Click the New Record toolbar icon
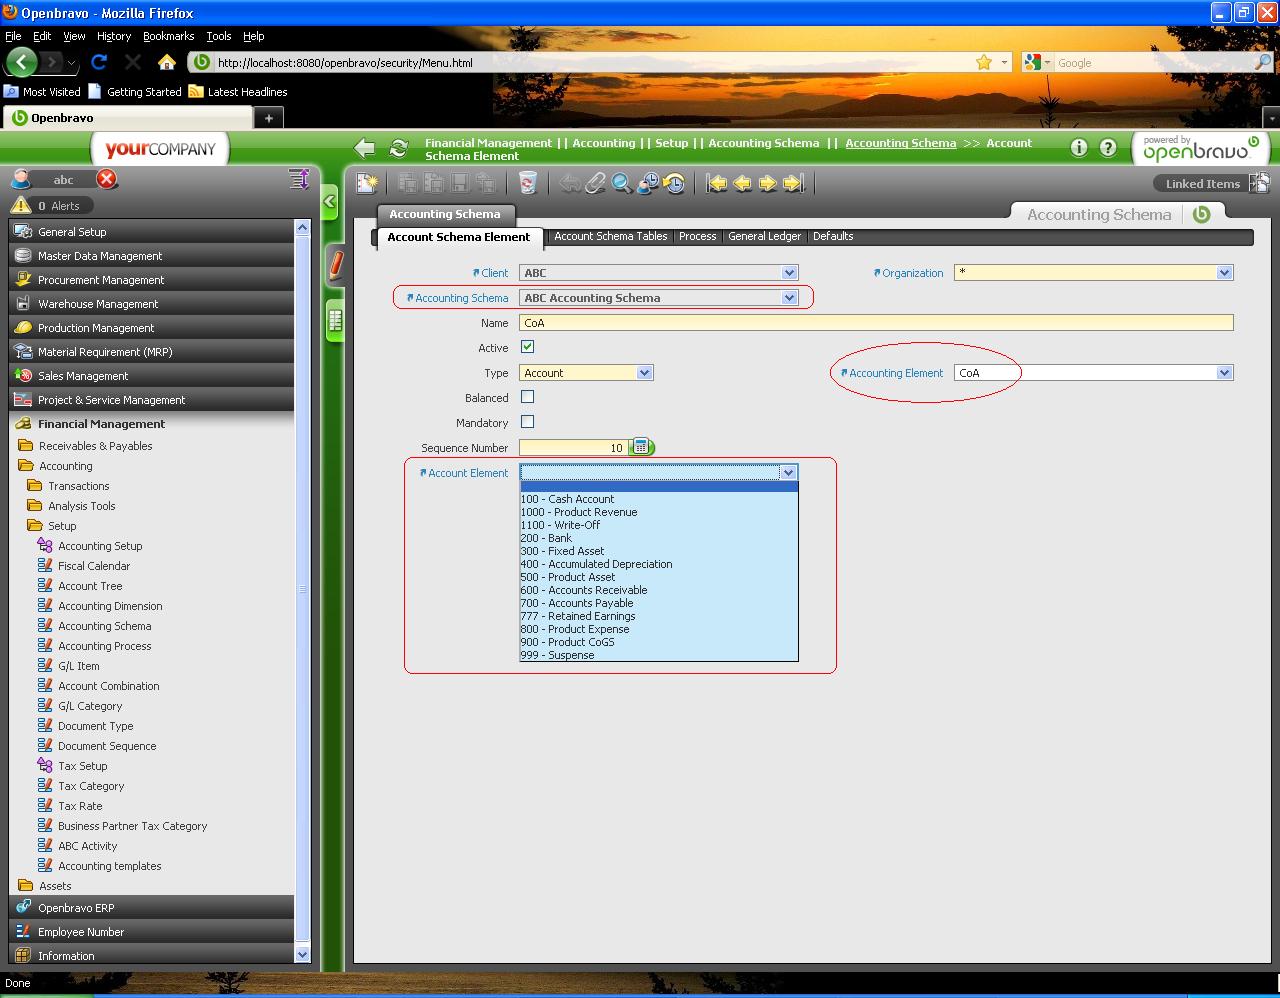Screen dimensions: 1280x998 coord(367,183)
